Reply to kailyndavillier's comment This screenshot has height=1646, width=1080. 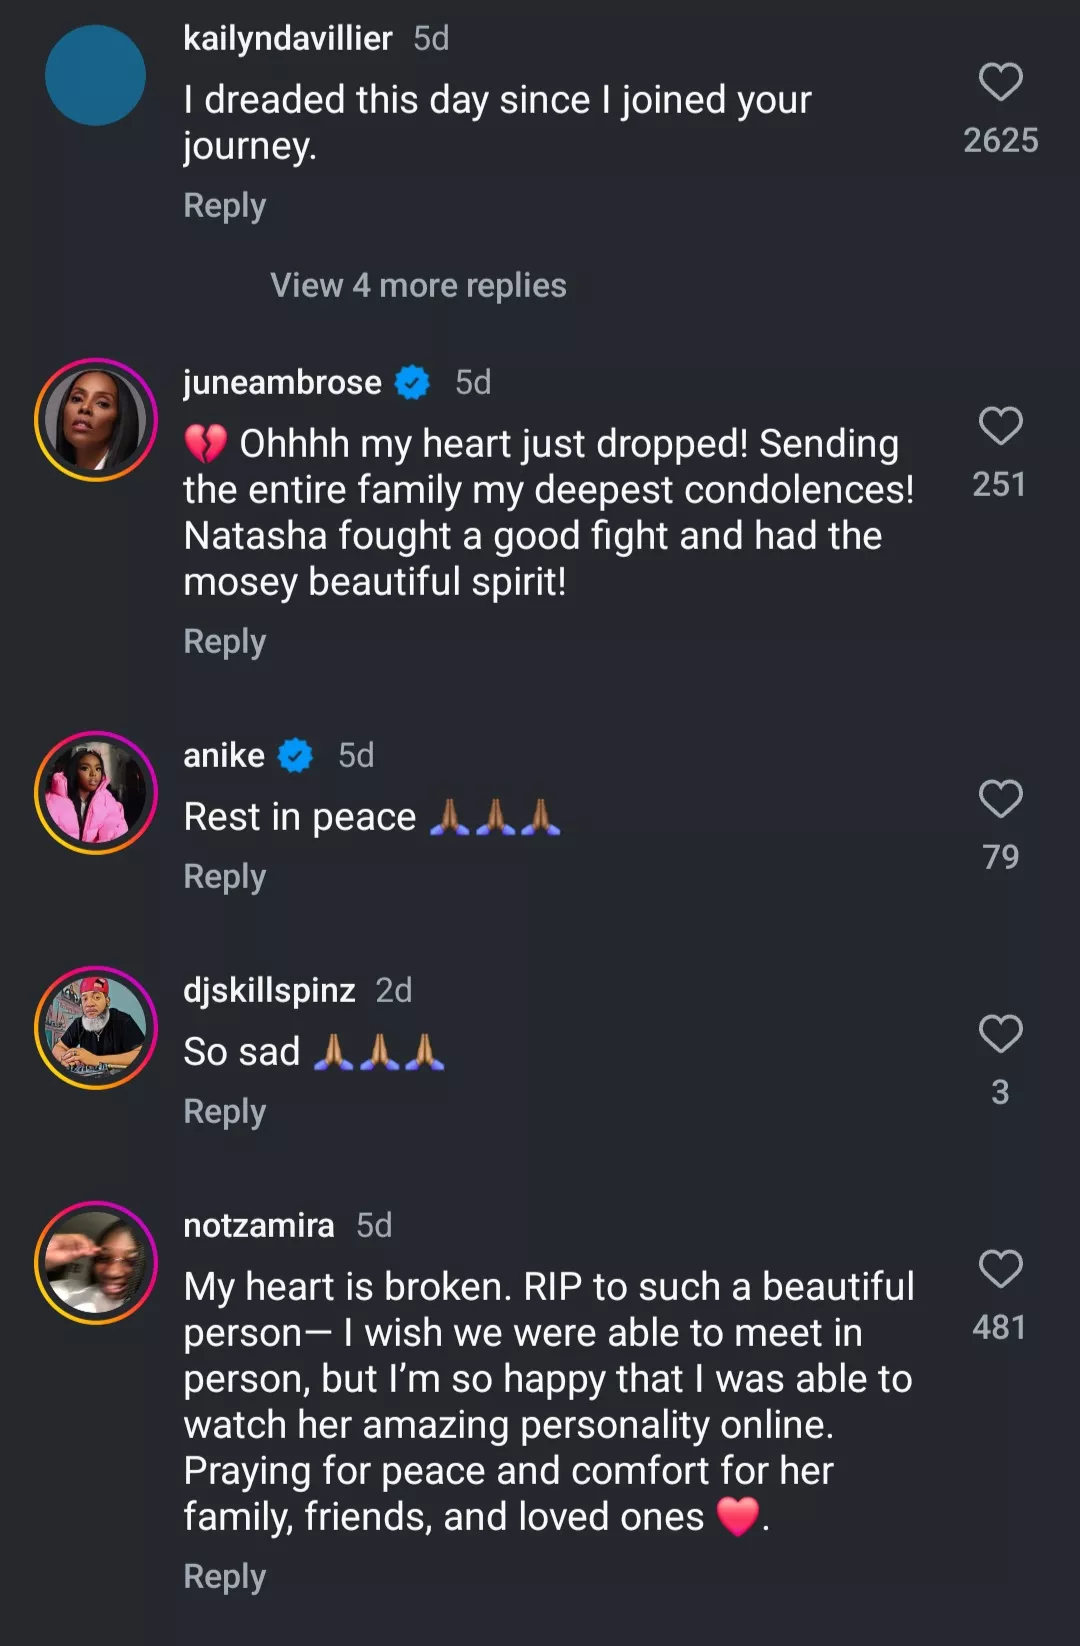coord(225,206)
